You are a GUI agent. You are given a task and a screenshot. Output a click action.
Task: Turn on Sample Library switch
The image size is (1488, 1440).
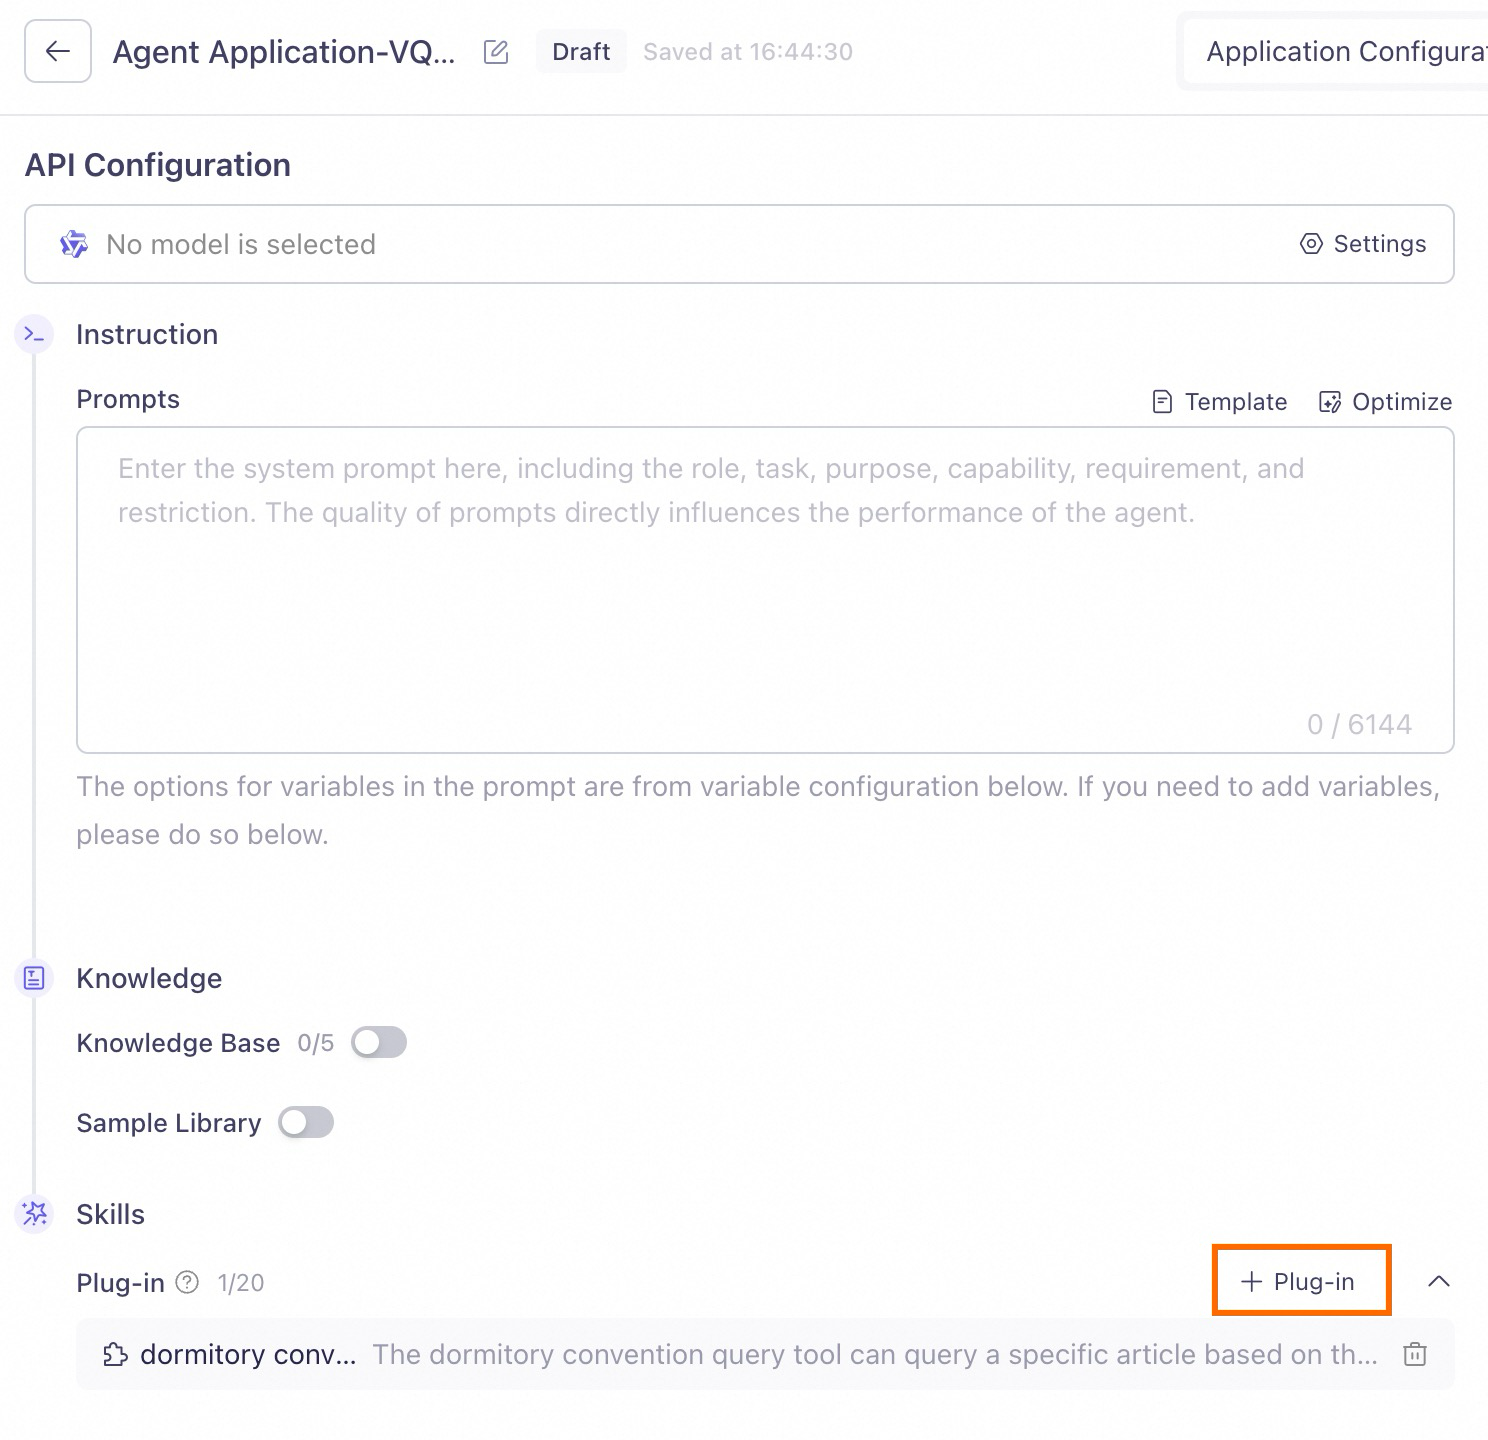pyautogui.click(x=306, y=1122)
